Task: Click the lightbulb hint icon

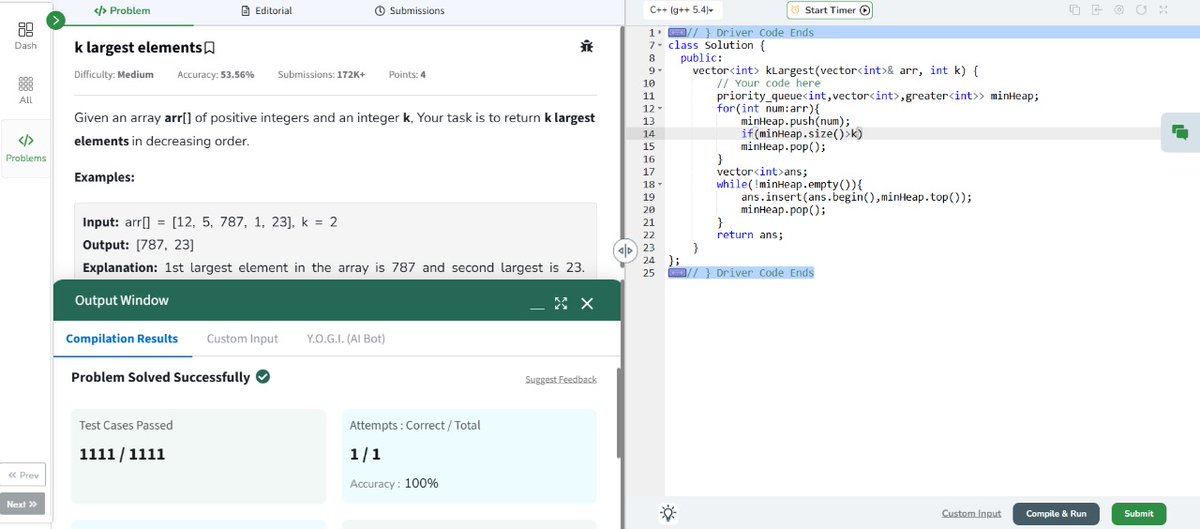Action: 668,513
